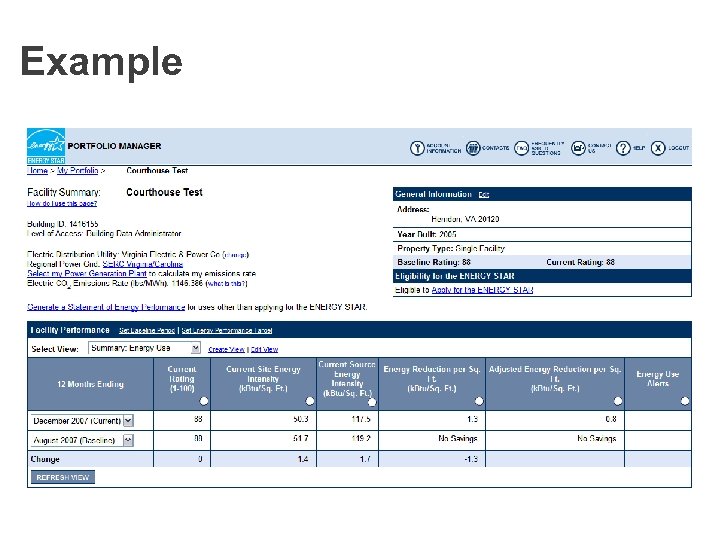Image resolution: width=720 pixels, height=540 pixels.
Task: Open the FAQ Frequently Asked Questions icon
Action: point(521,148)
